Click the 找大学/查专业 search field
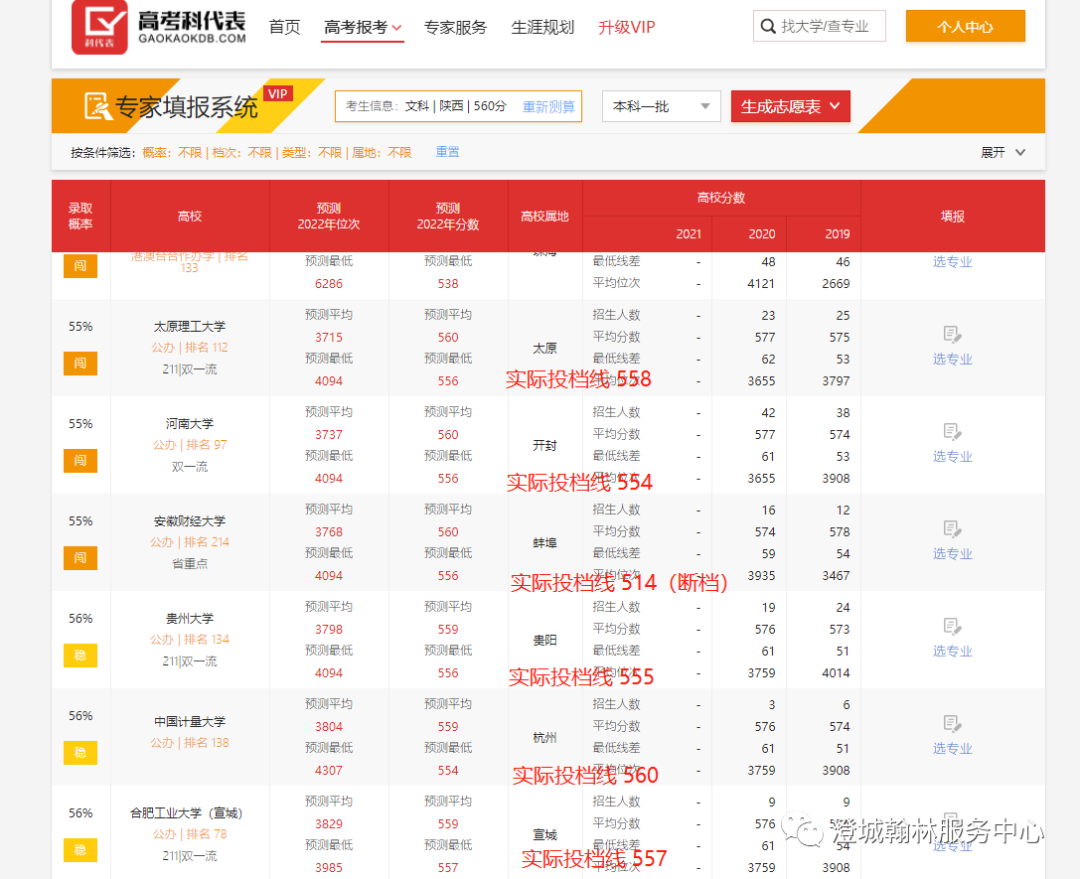1080x879 pixels. [x=820, y=26]
